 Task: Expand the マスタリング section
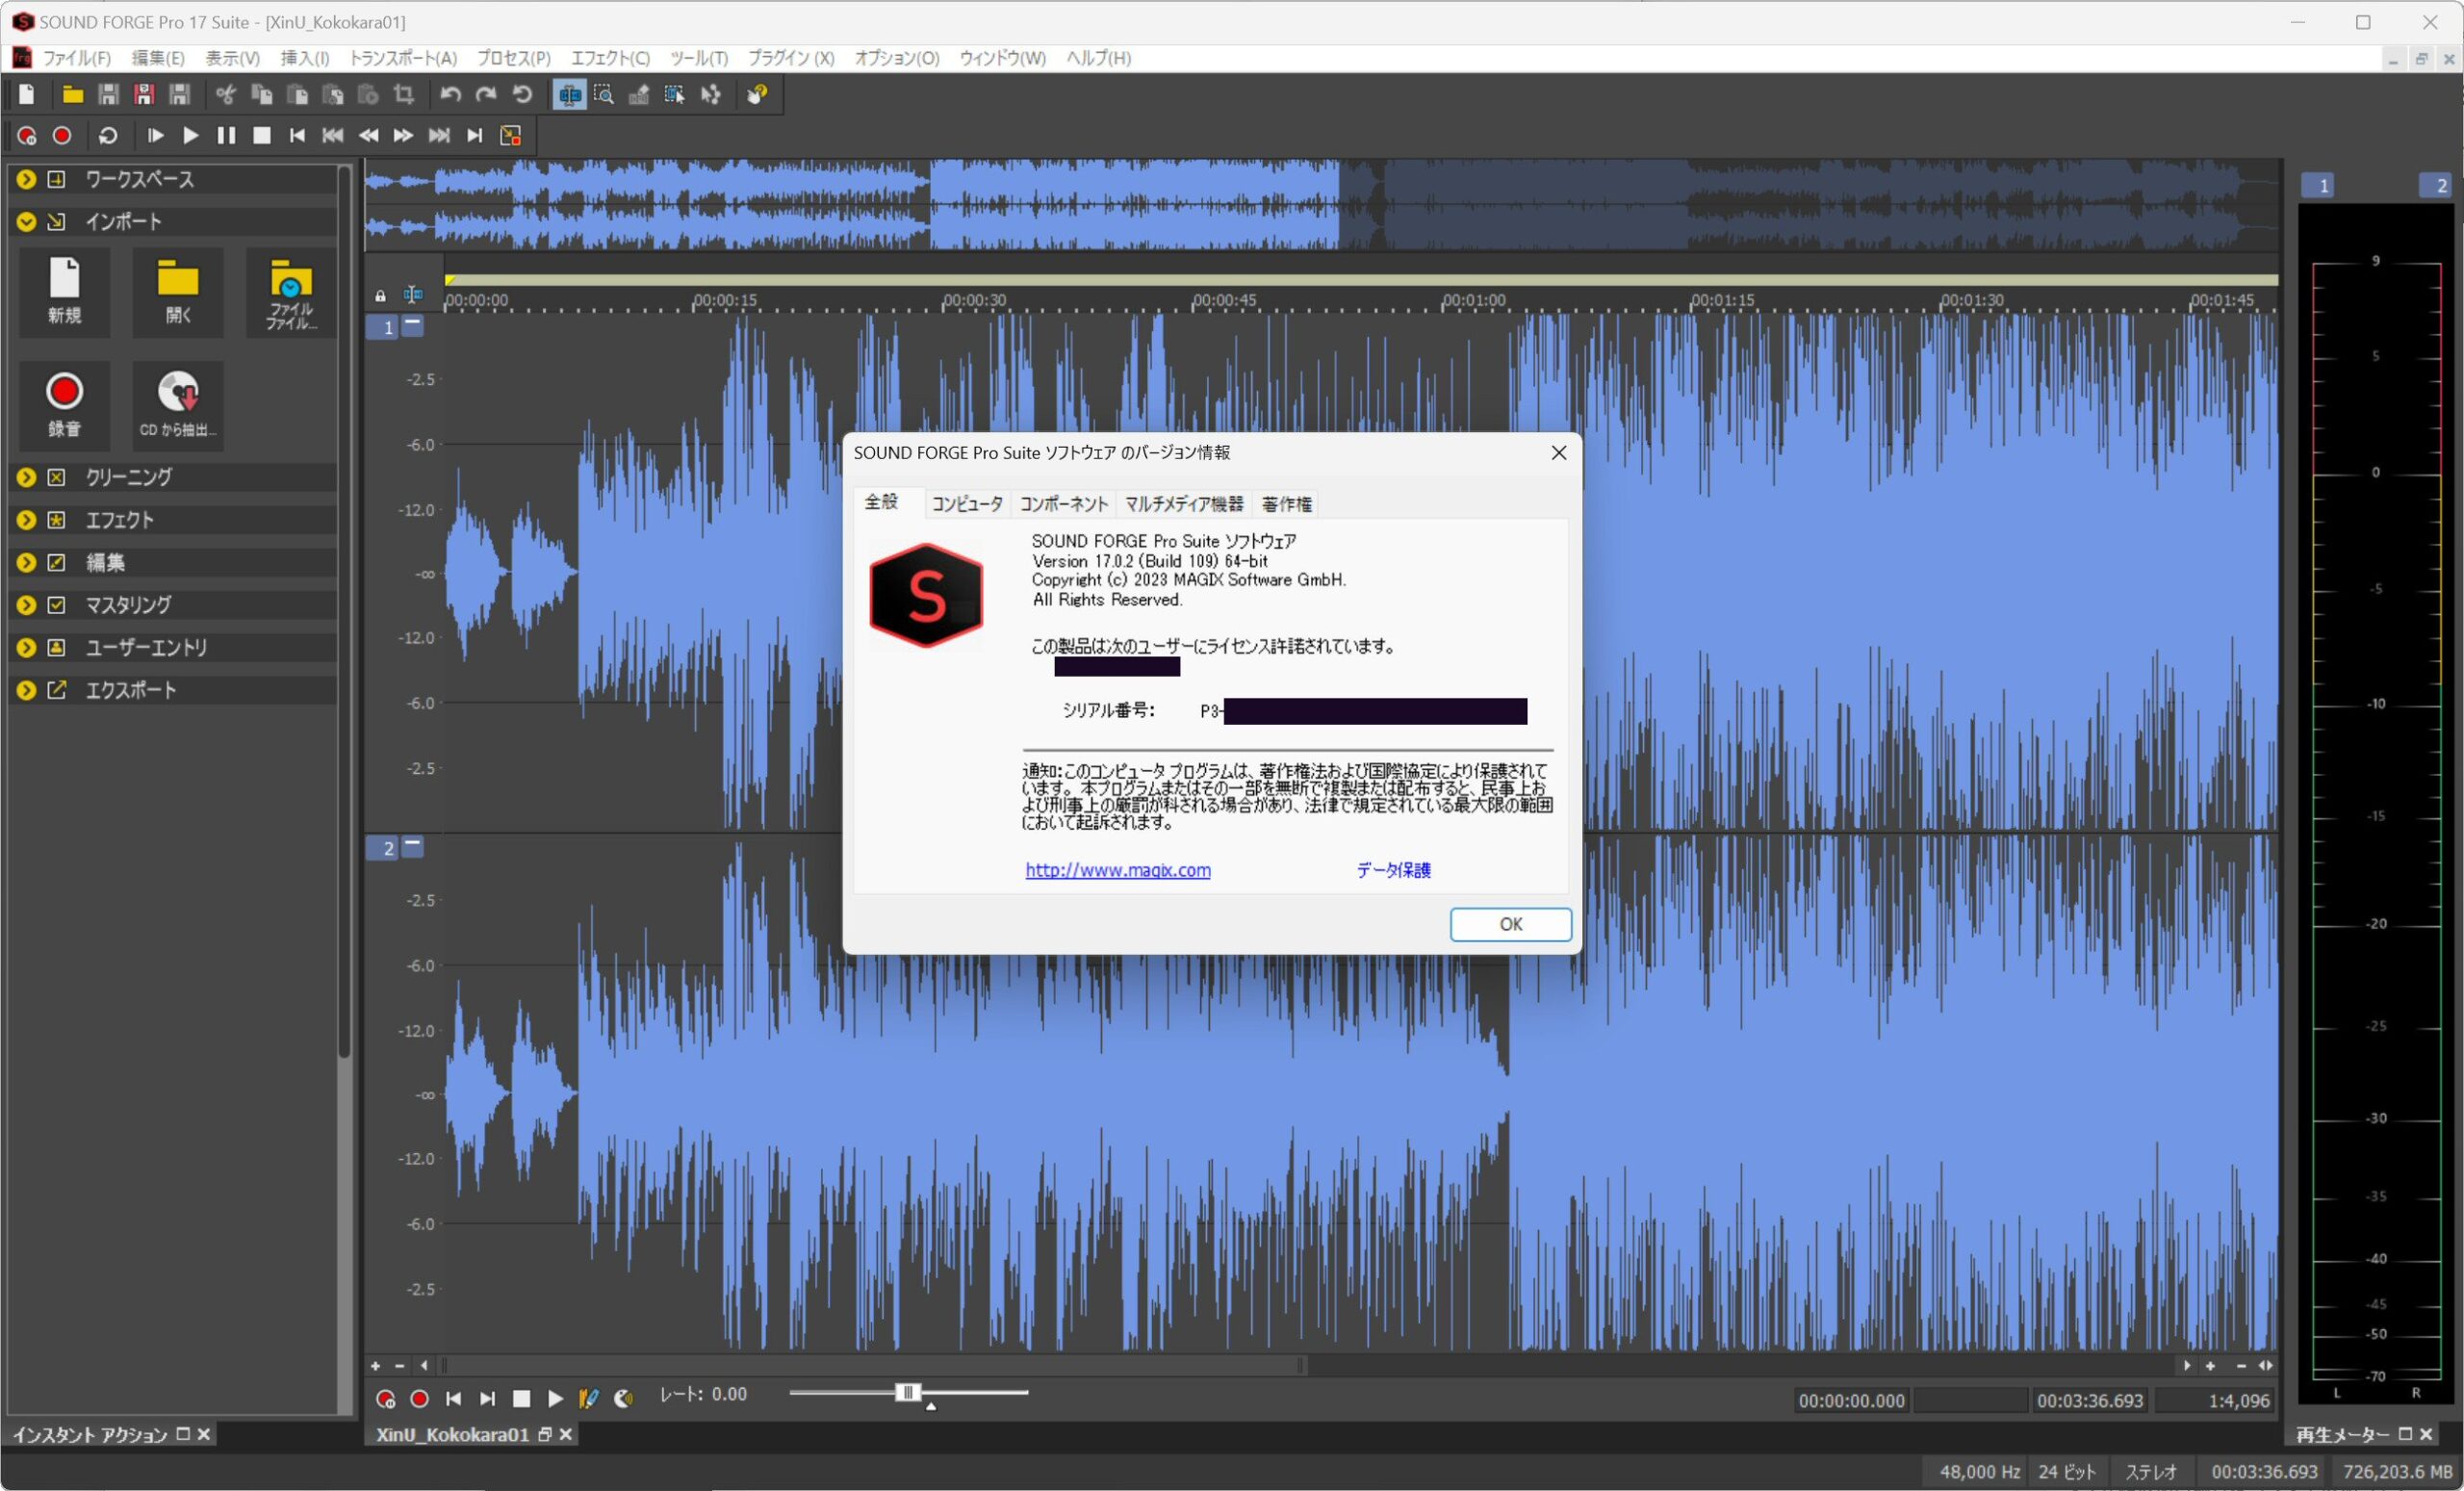pyautogui.click(x=27, y=605)
